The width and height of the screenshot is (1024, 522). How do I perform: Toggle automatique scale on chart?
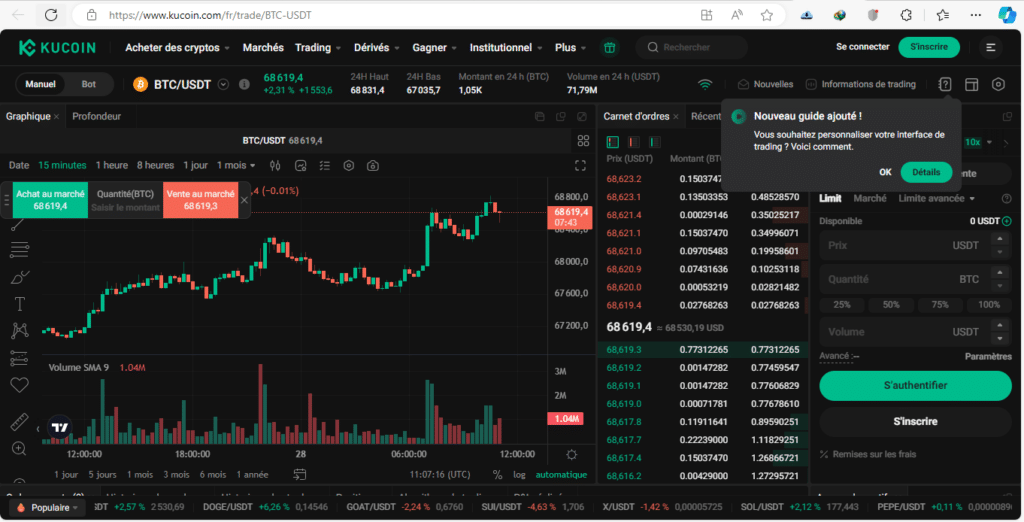point(561,475)
